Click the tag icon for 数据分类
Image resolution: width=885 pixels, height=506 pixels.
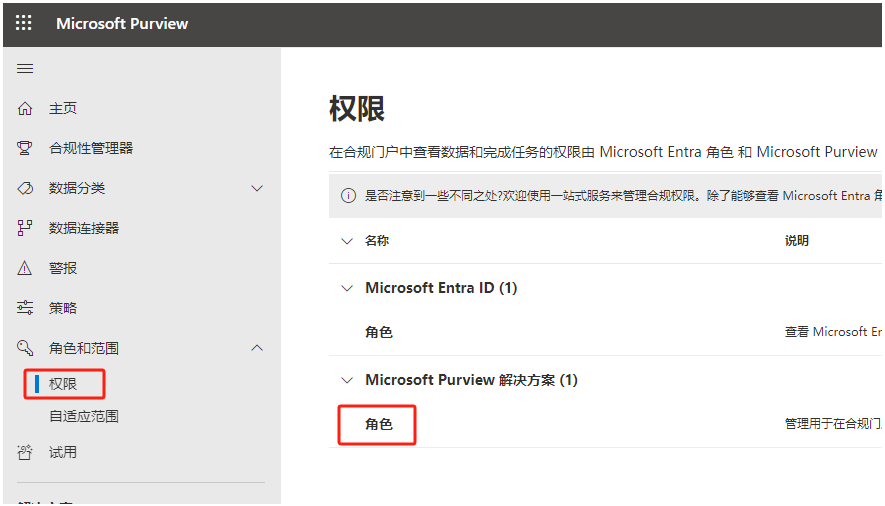[25, 188]
